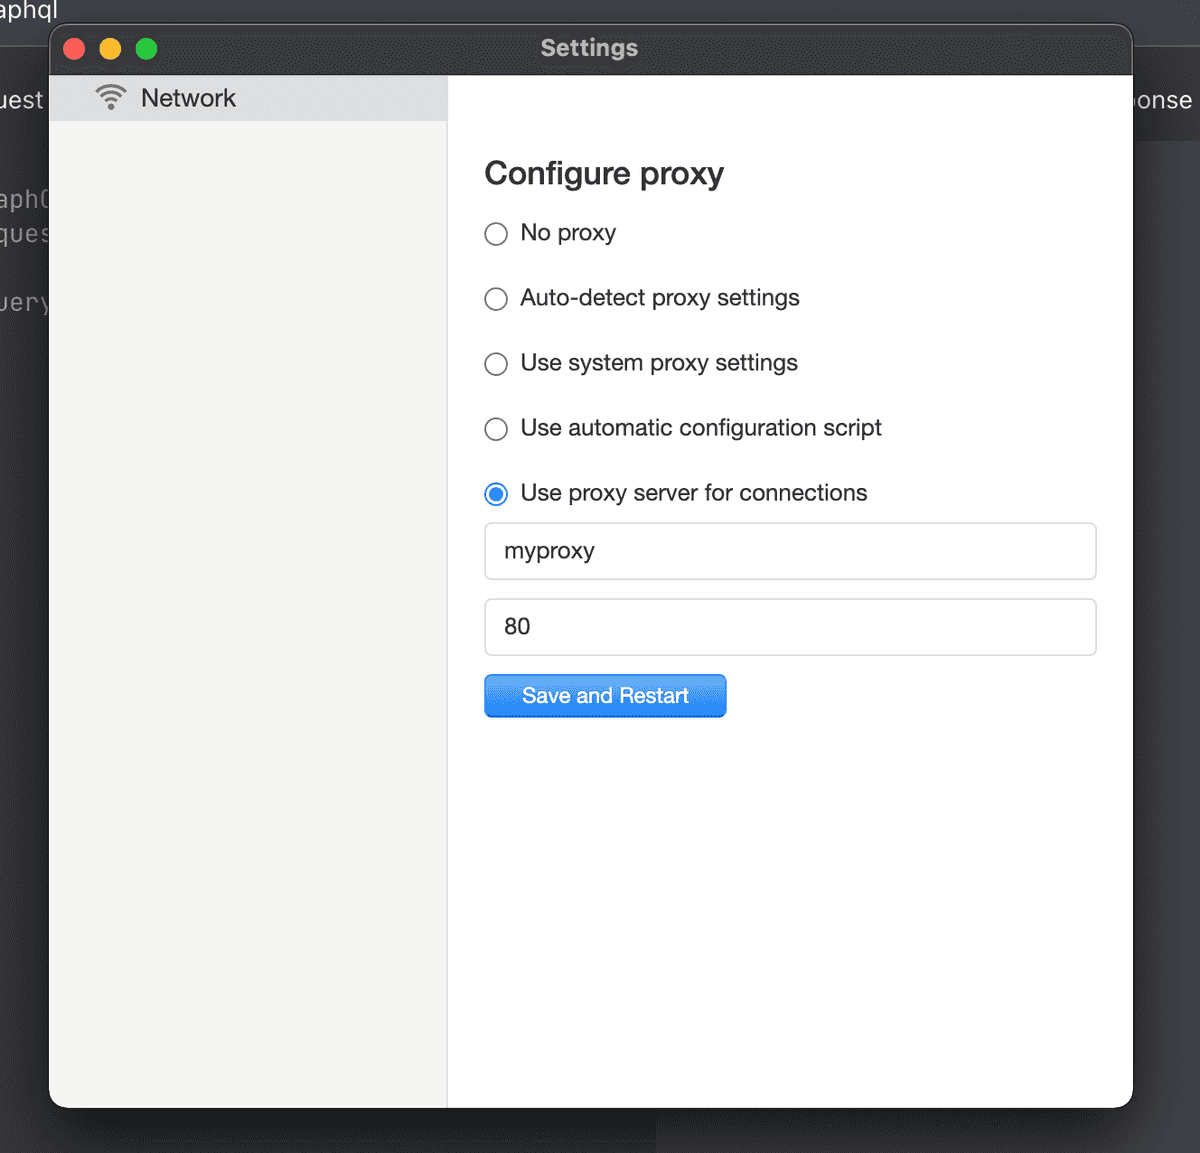1200x1153 pixels.
Task: Click the selected Use proxy server radio button
Action: (496, 494)
